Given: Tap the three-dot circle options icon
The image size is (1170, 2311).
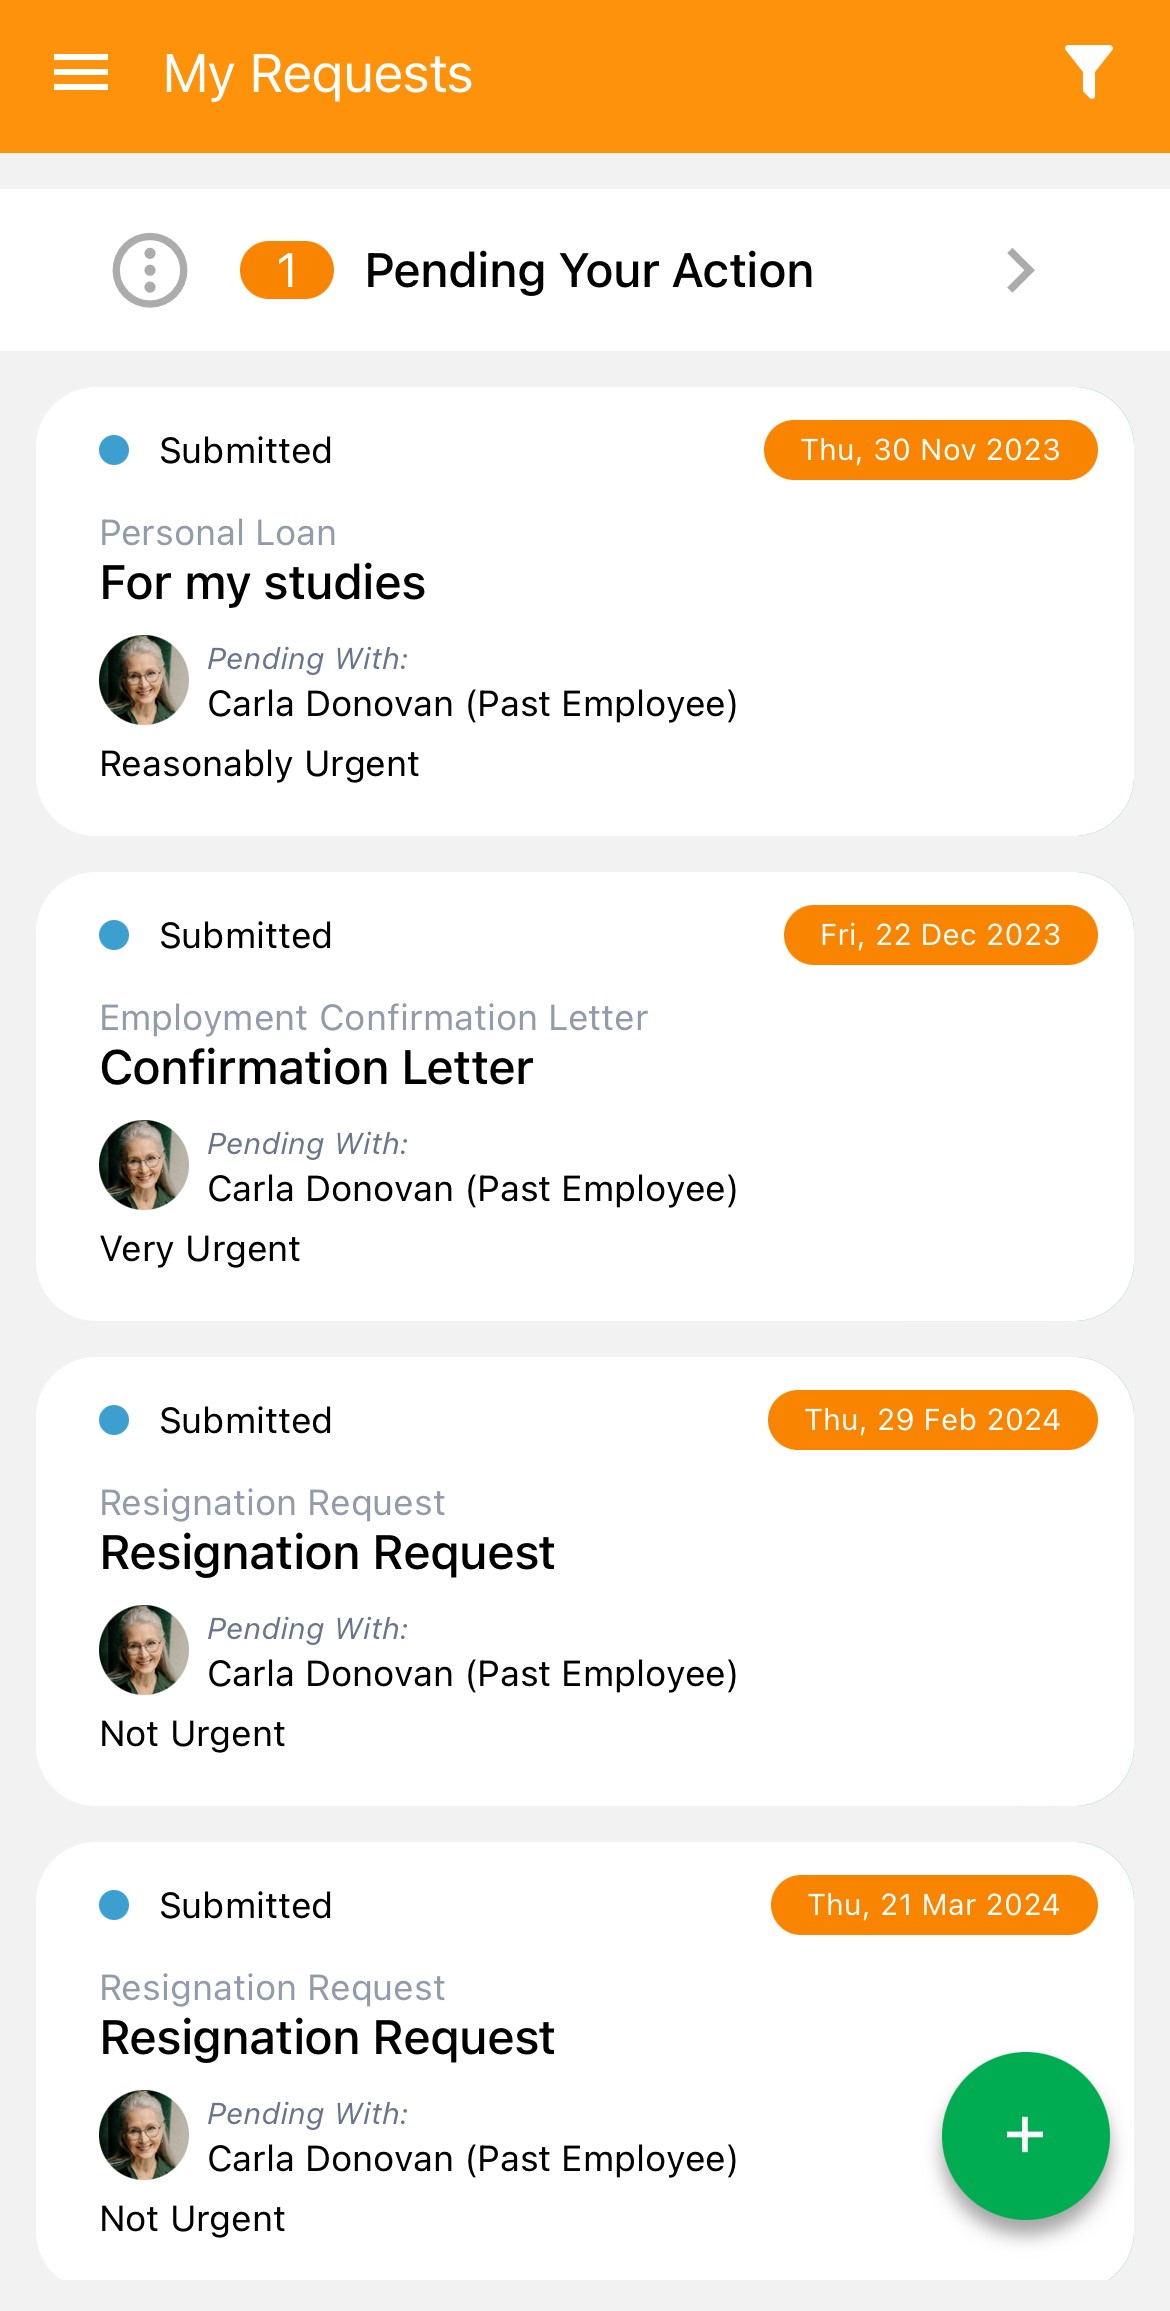Looking at the screenshot, I should [x=150, y=270].
